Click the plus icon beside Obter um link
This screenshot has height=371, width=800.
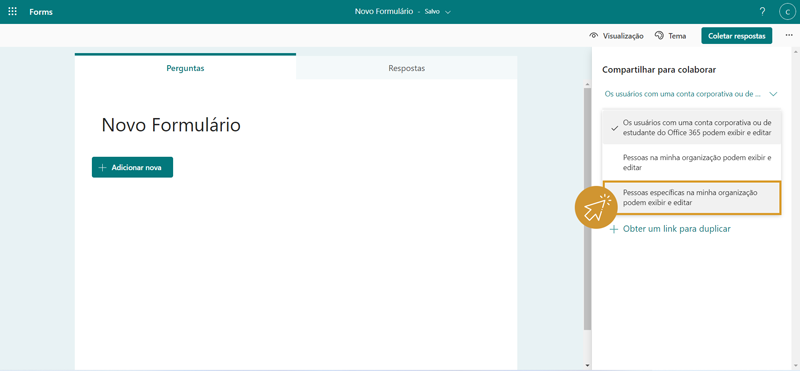pos(614,229)
